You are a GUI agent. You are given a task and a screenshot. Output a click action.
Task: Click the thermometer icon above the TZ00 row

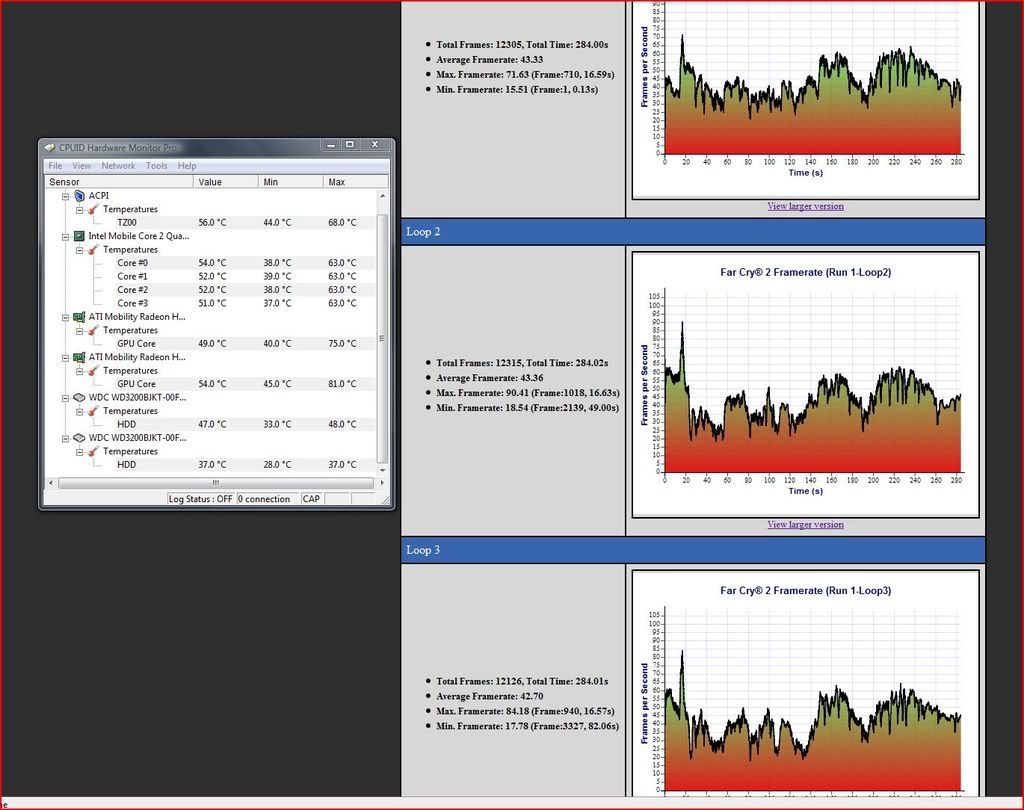coord(93,210)
